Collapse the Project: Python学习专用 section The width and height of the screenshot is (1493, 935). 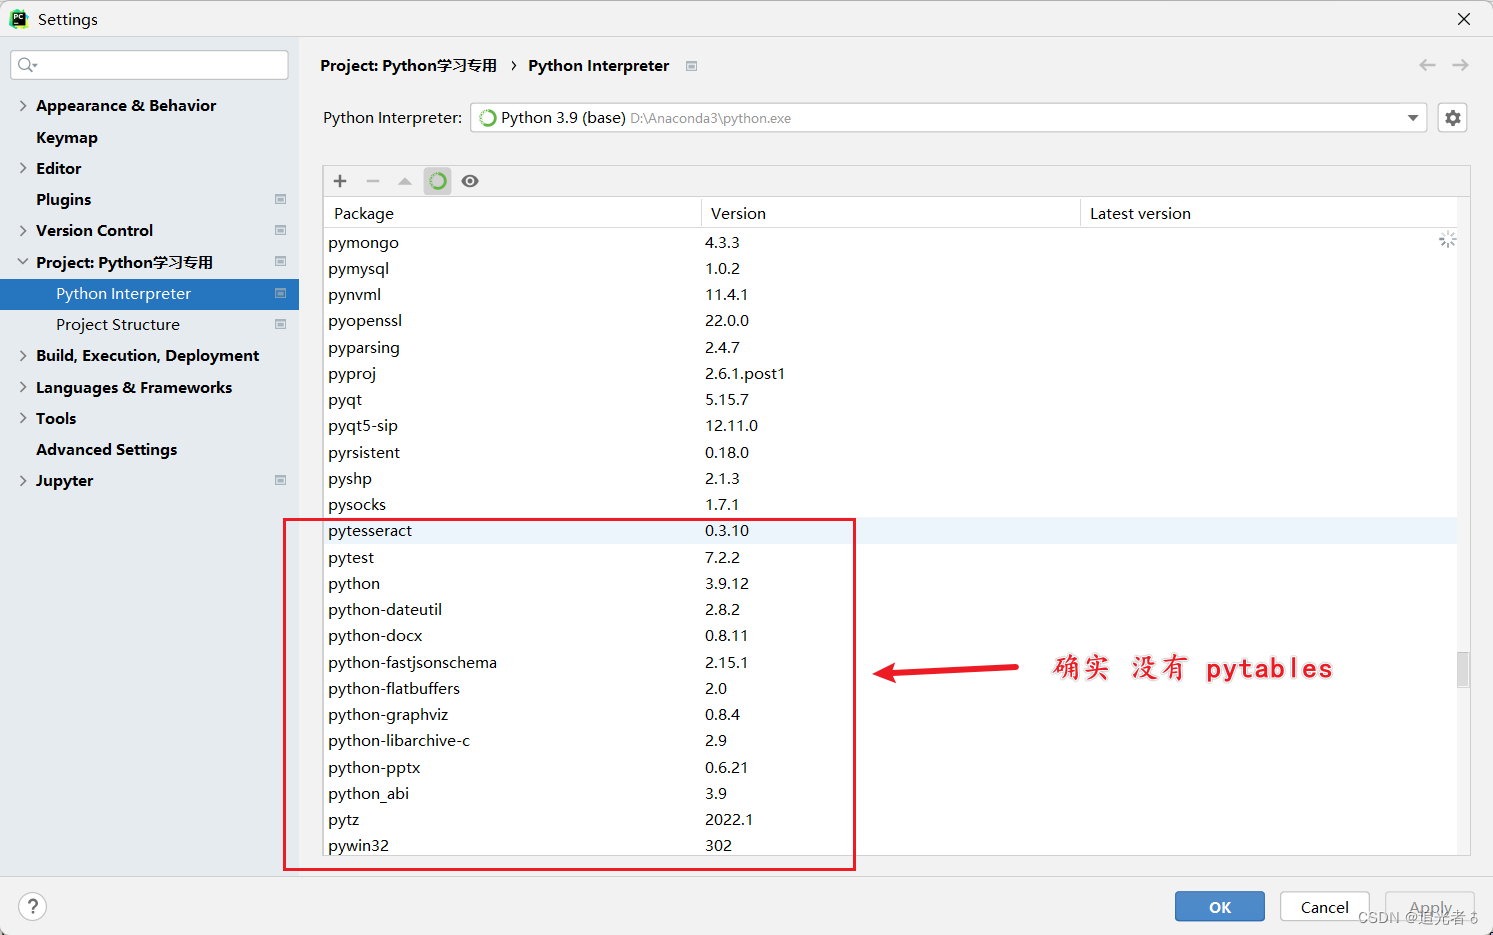(x=23, y=262)
